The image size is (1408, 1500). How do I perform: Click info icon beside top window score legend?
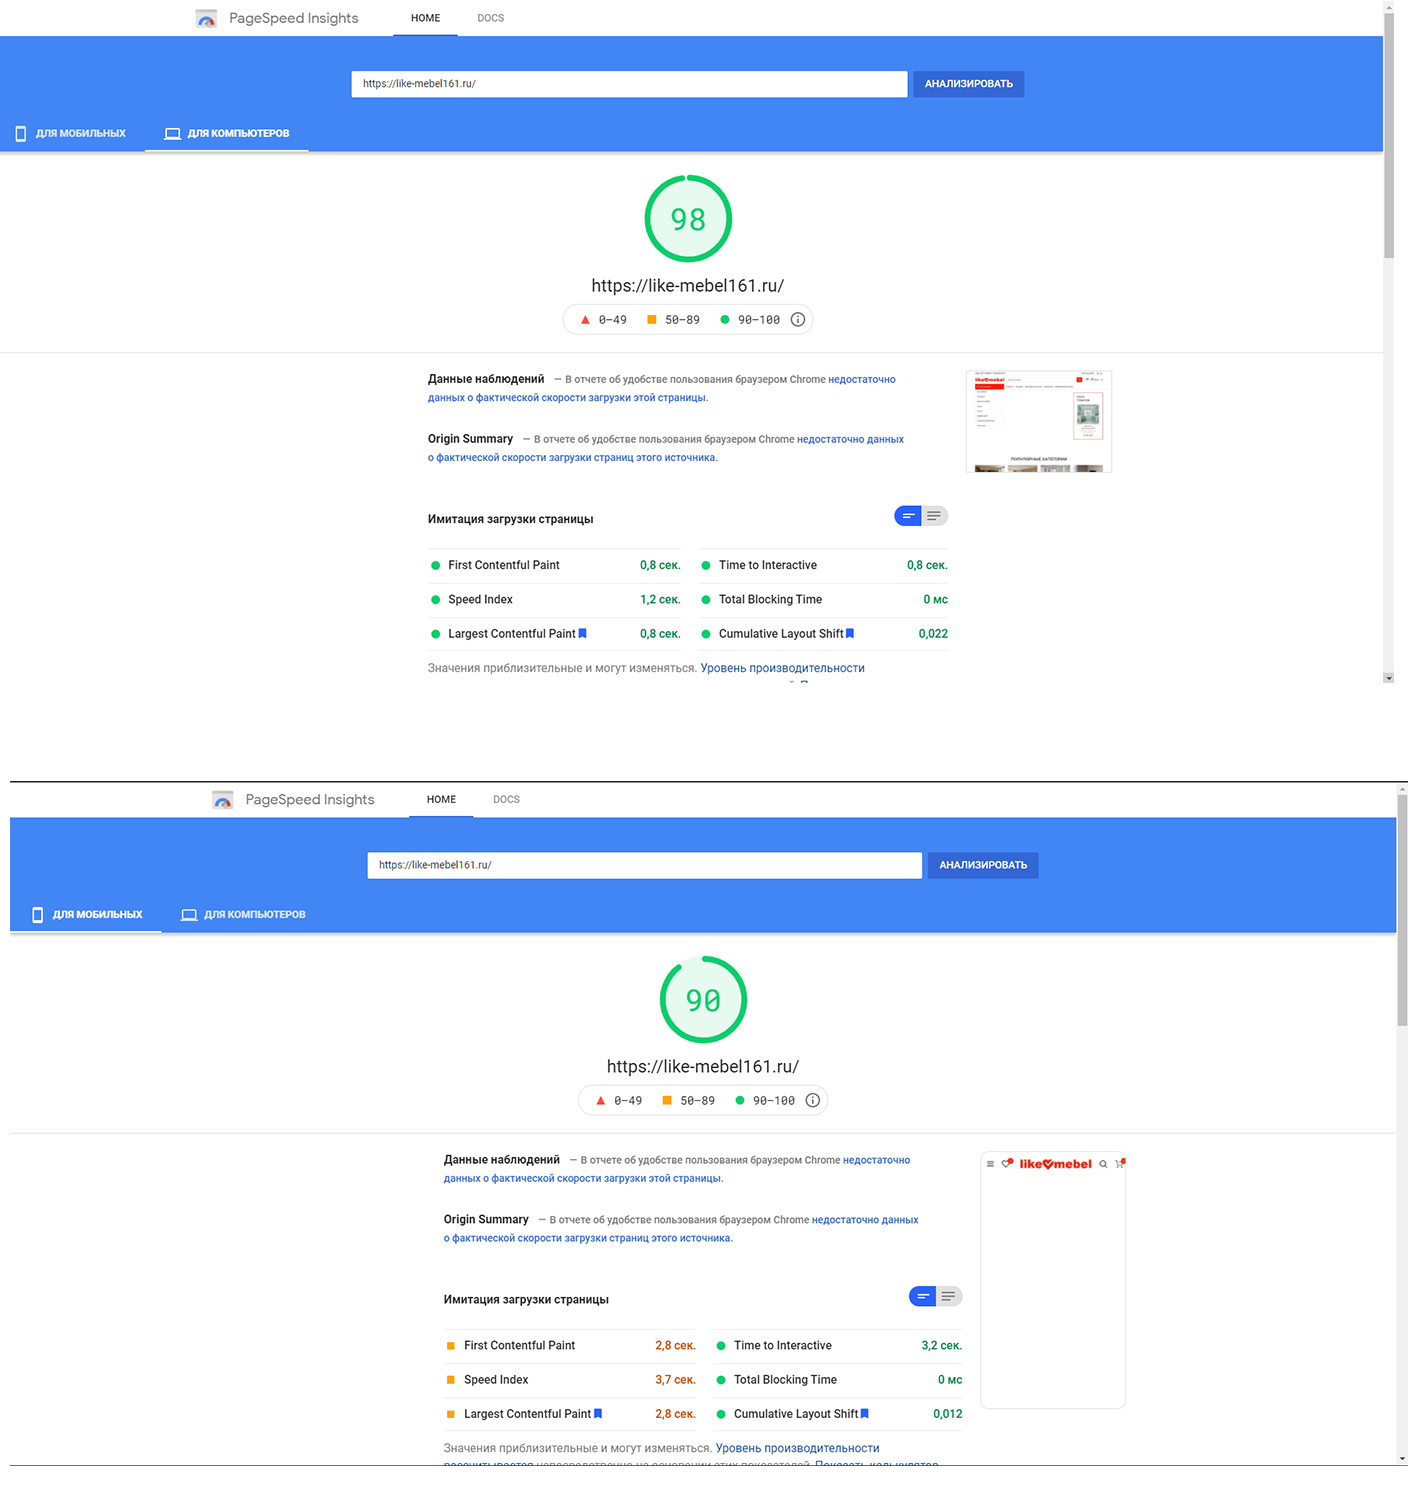[x=798, y=320]
